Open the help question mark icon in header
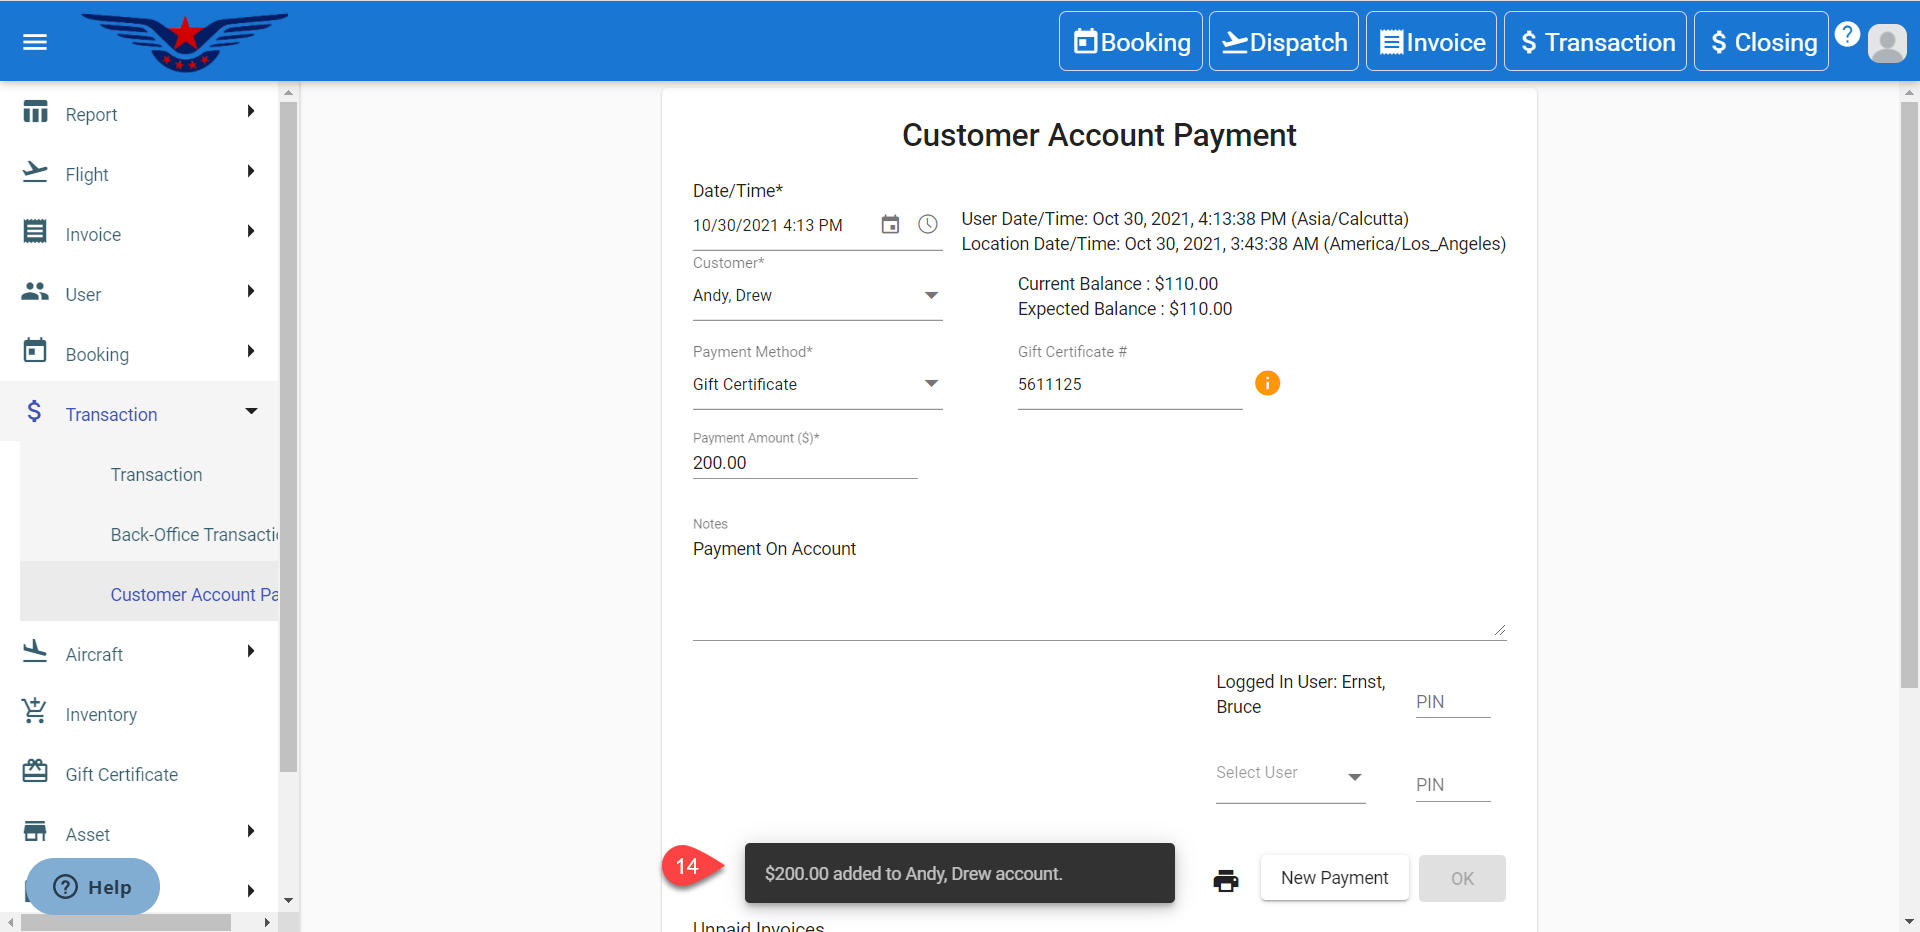Screen dimensions: 1920x932 coord(1847,35)
